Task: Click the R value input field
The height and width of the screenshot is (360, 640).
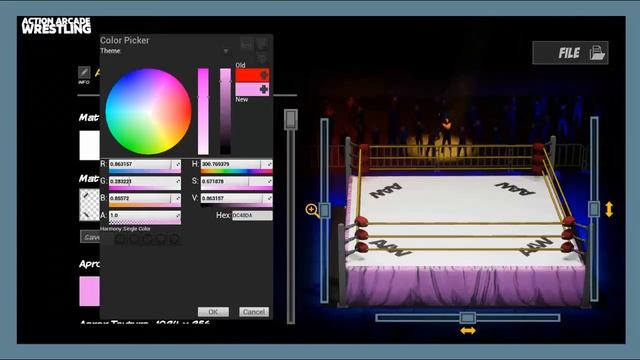Action: [140, 164]
